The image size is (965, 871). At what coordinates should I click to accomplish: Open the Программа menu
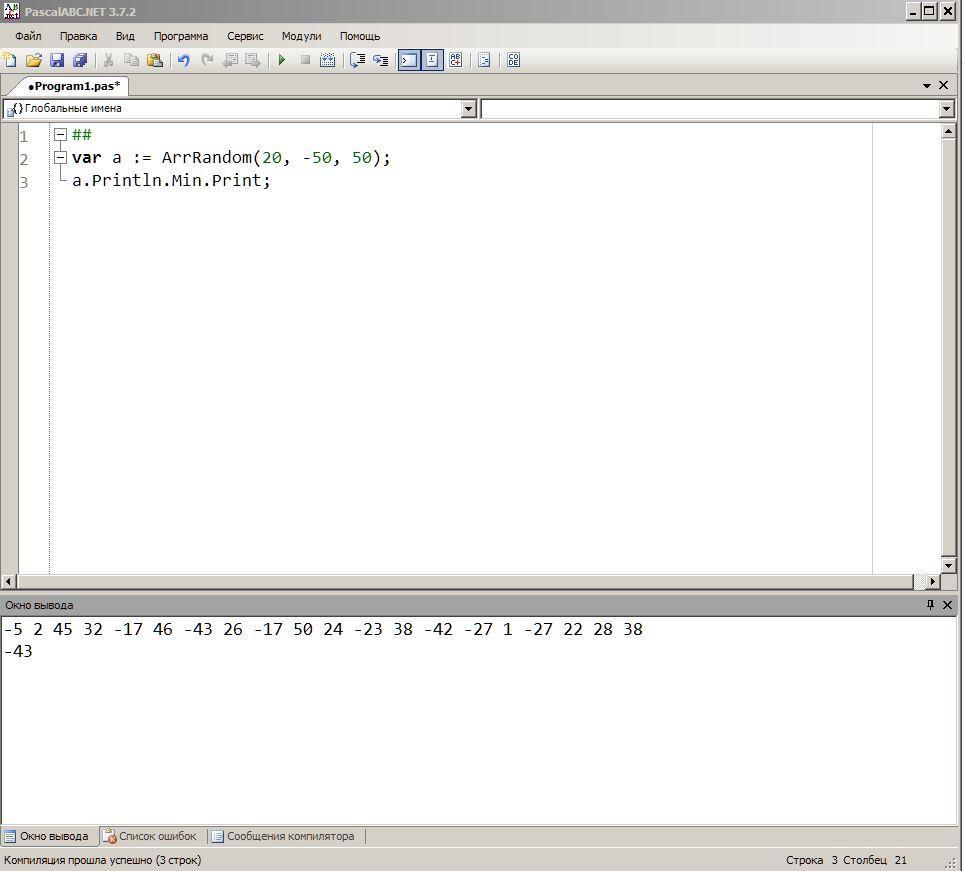[x=181, y=36]
